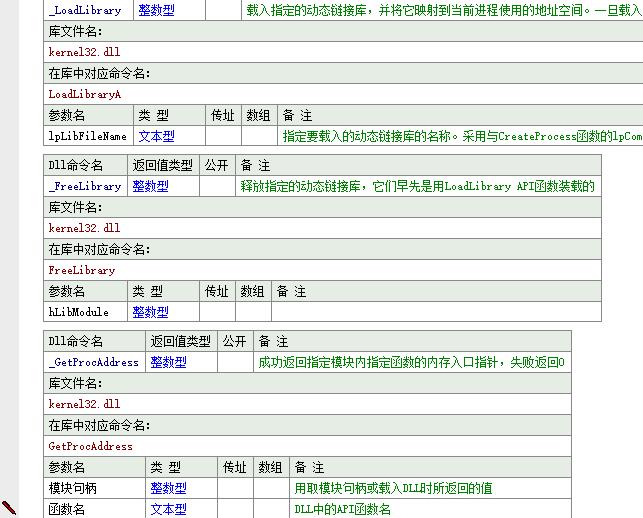Viewport: 643px width, 518px height.
Task: Select the _GetProcAddress remark starting 成功返回指定模块
Action: tap(412, 362)
